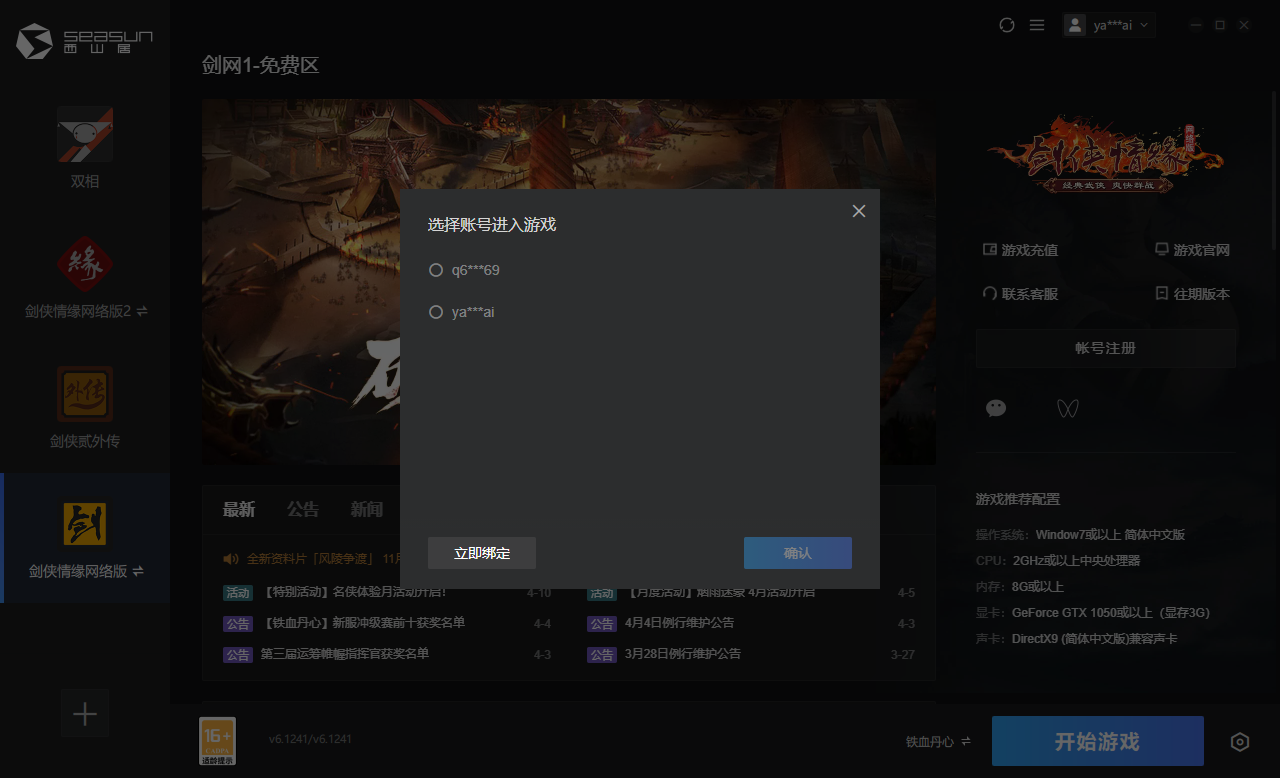The height and width of the screenshot is (778, 1280).
Task: Open 第三届运筹帷幄指挥官获奖名单 item
Action: [x=345, y=654]
